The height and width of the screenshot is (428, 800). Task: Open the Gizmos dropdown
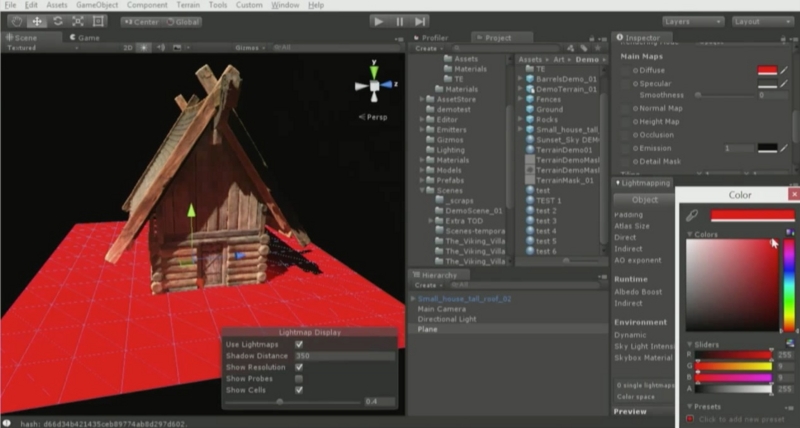pyautogui.click(x=250, y=47)
